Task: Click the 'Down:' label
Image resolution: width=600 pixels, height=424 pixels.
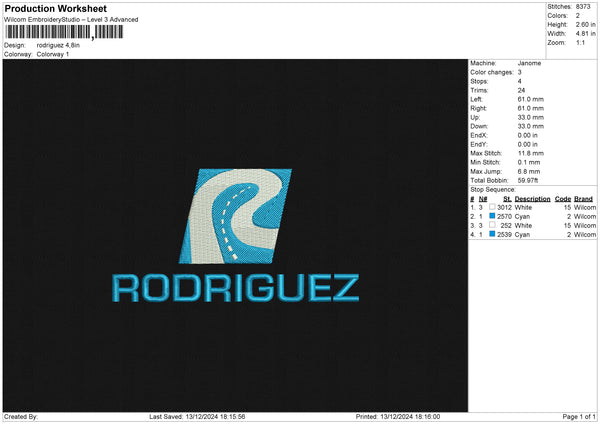Action: pos(479,126)
